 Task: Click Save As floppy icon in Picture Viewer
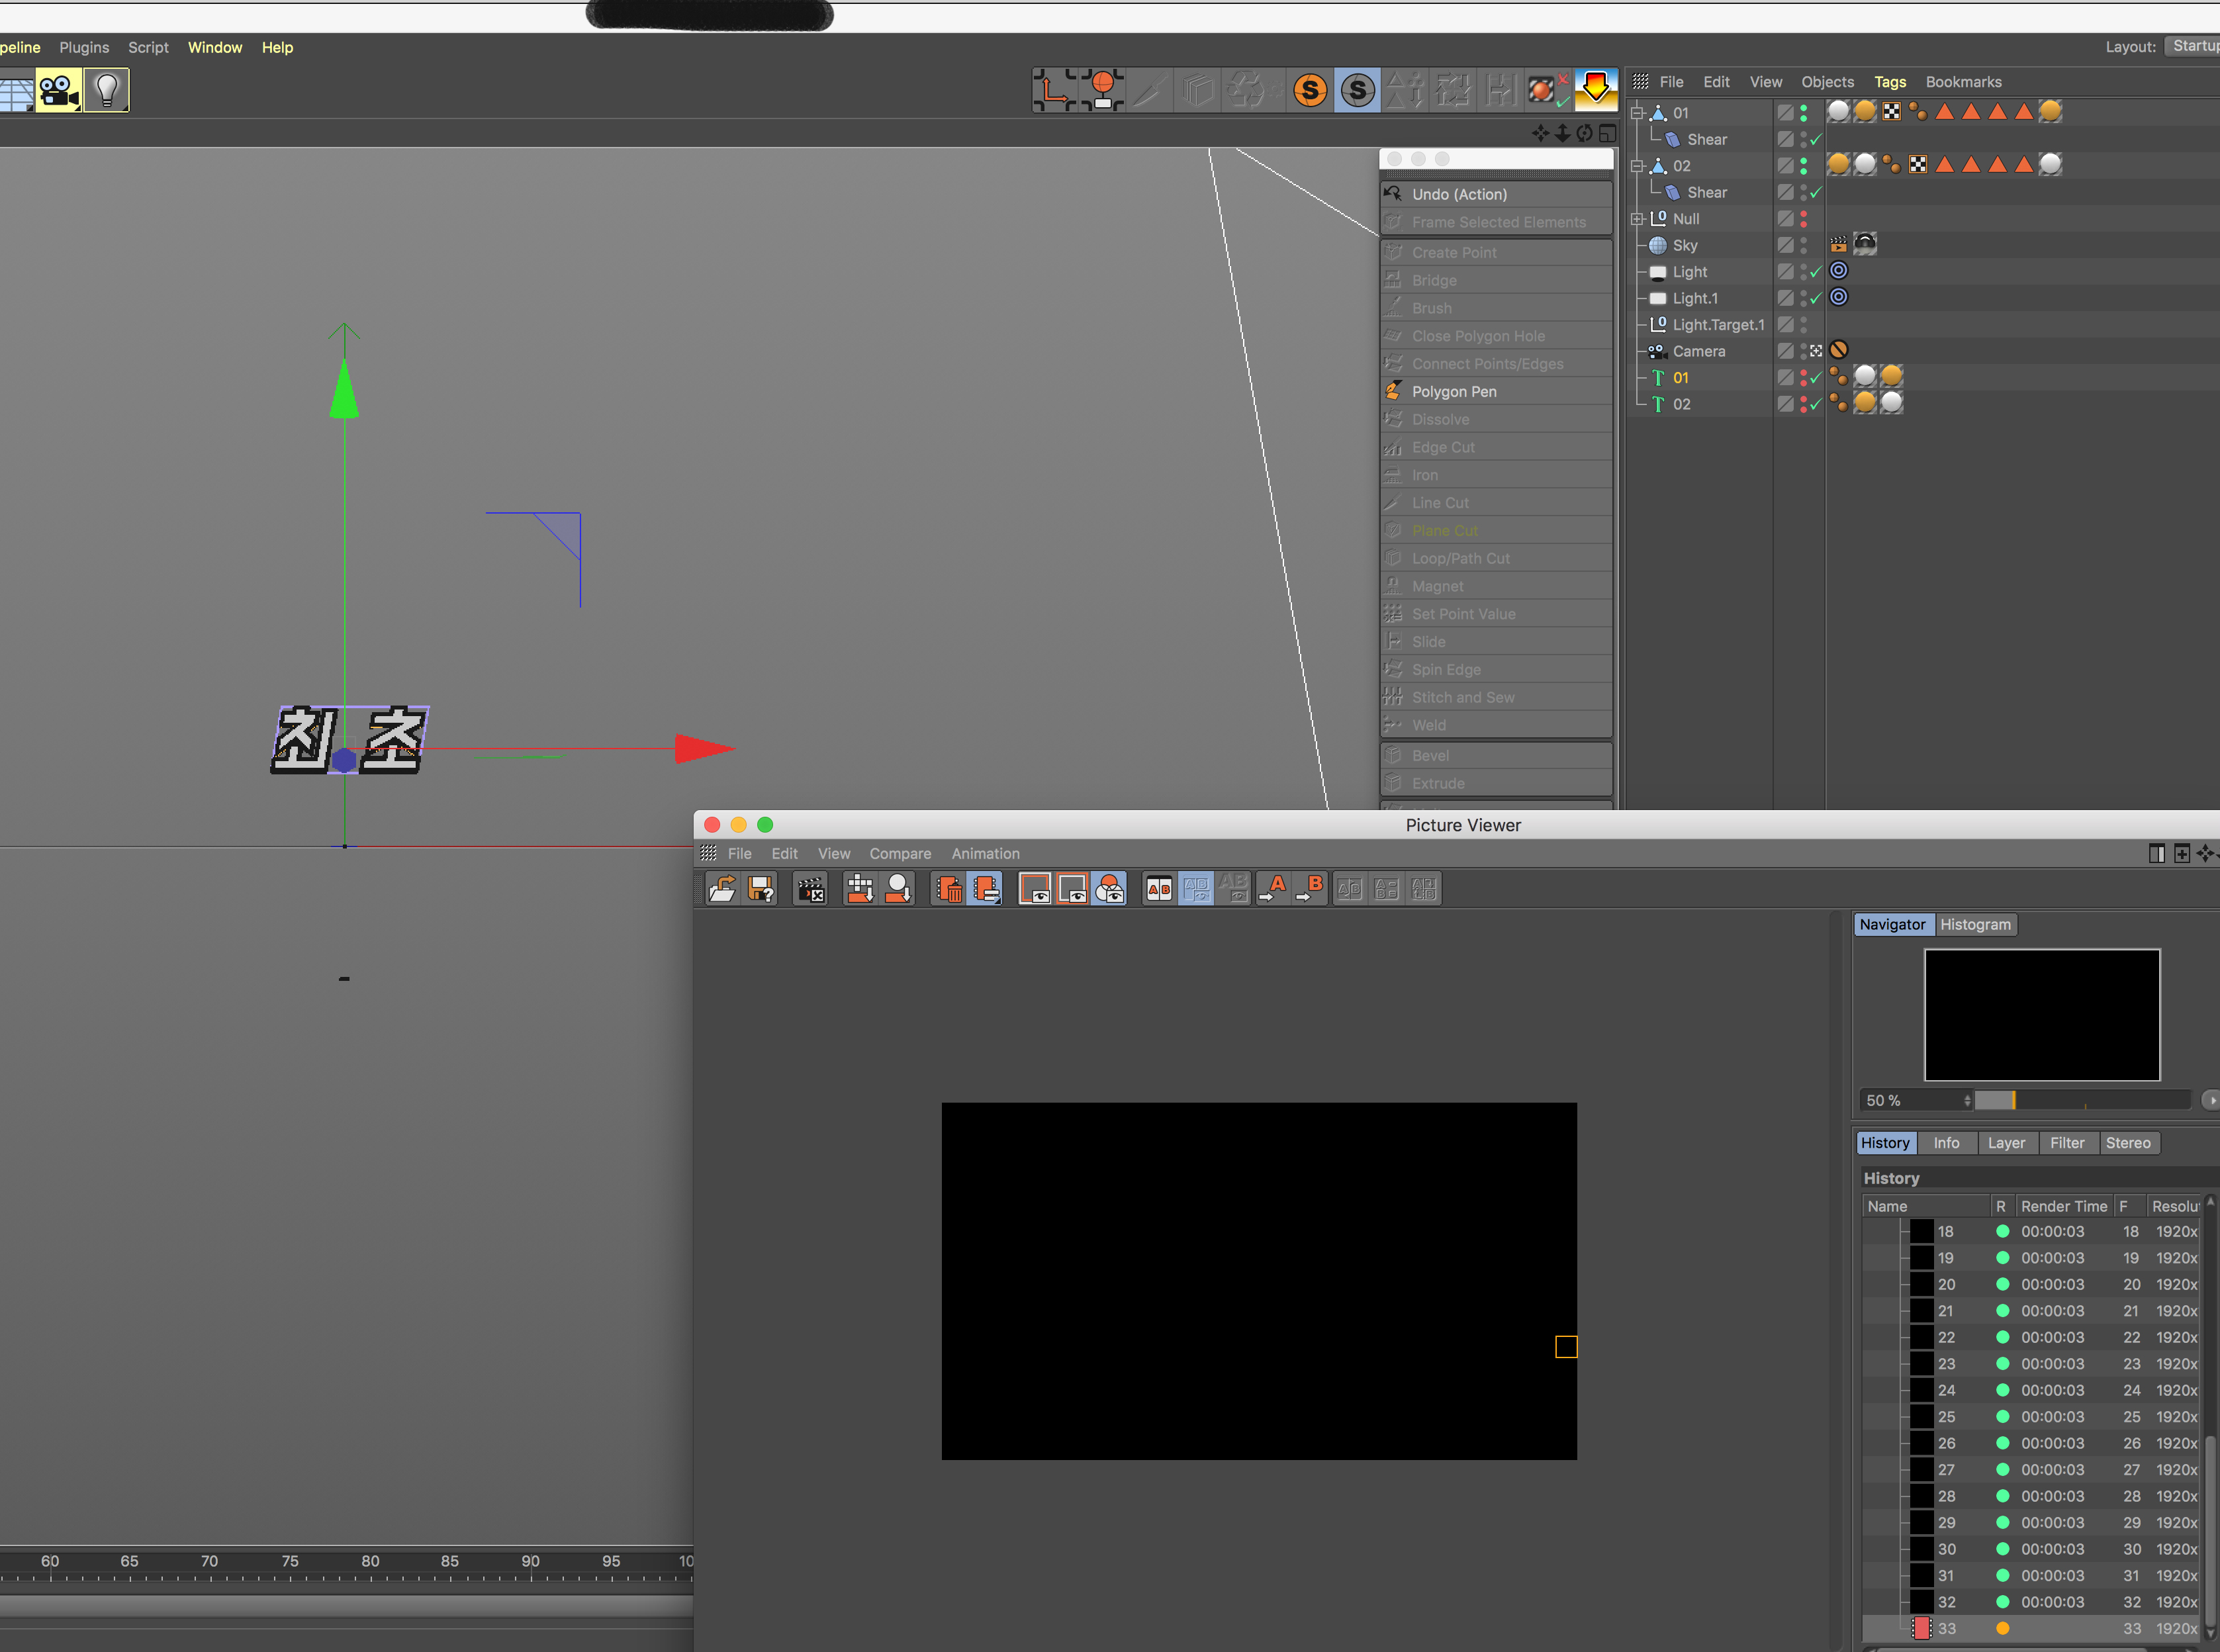(760, 888)
